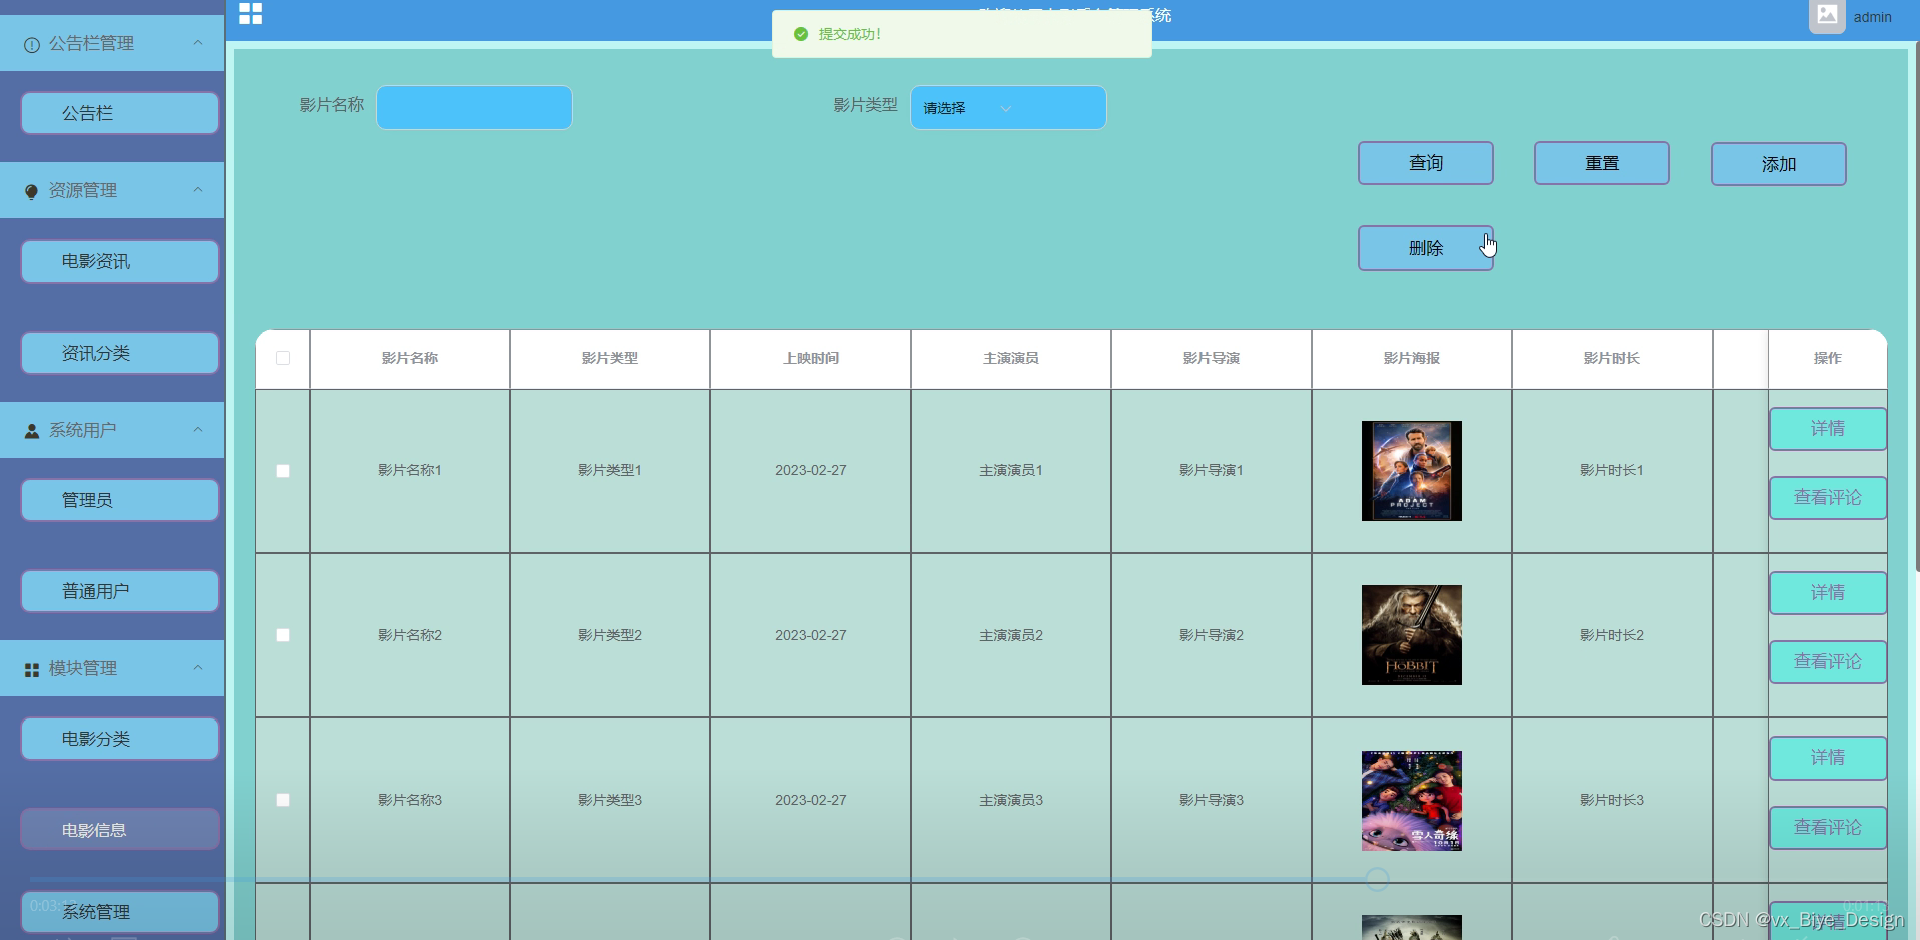Open 查看评论 for 影片名称1
This screenshot has height=940, width=1920.
[1828, 498]
